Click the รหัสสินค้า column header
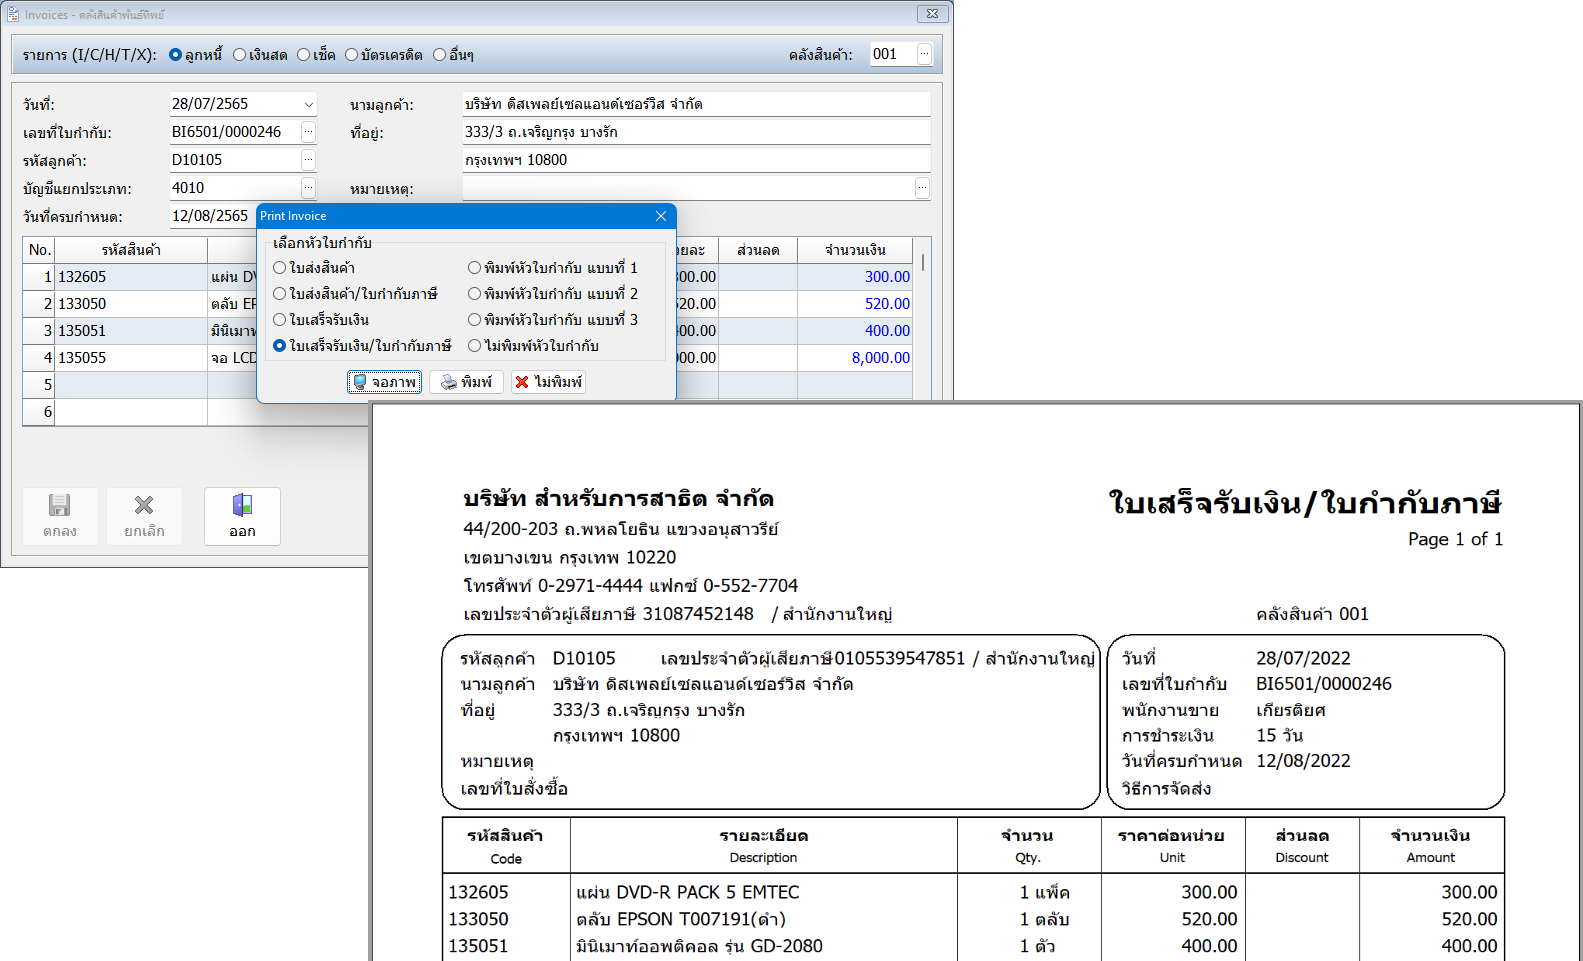This screenshot has width=1583, height=961. point(131,250)
